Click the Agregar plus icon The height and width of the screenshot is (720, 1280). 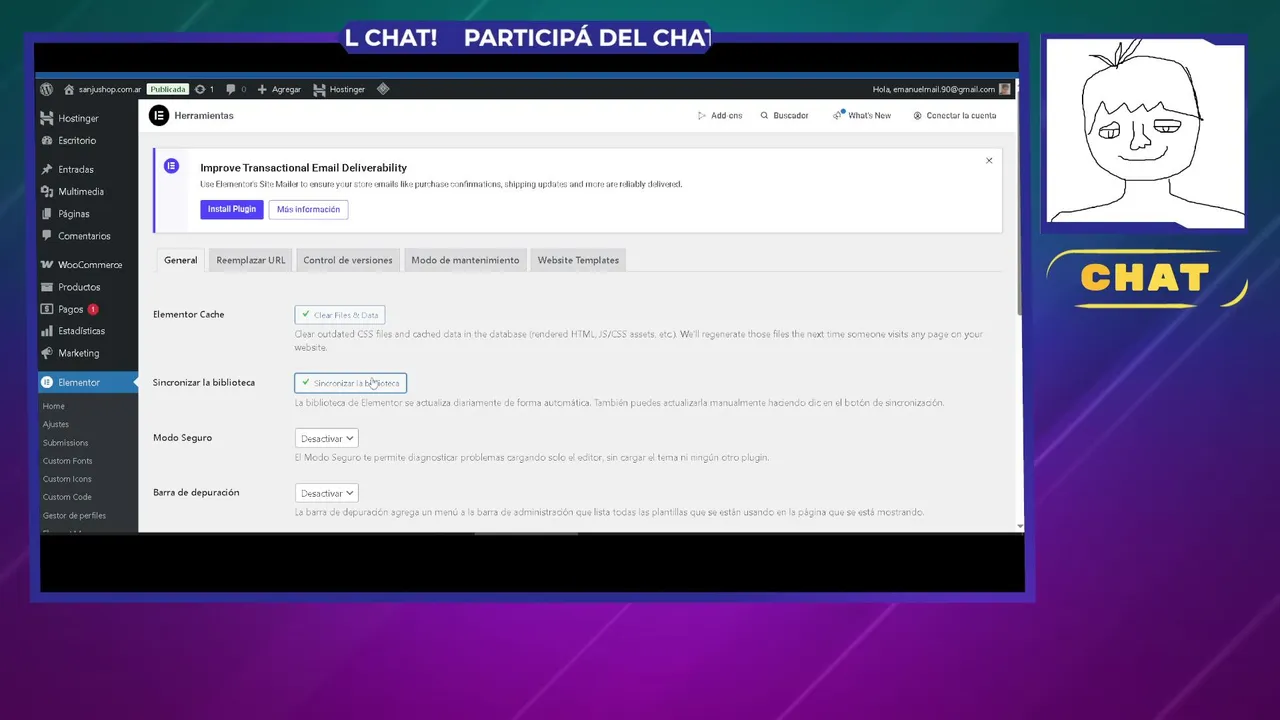point(262,89)
